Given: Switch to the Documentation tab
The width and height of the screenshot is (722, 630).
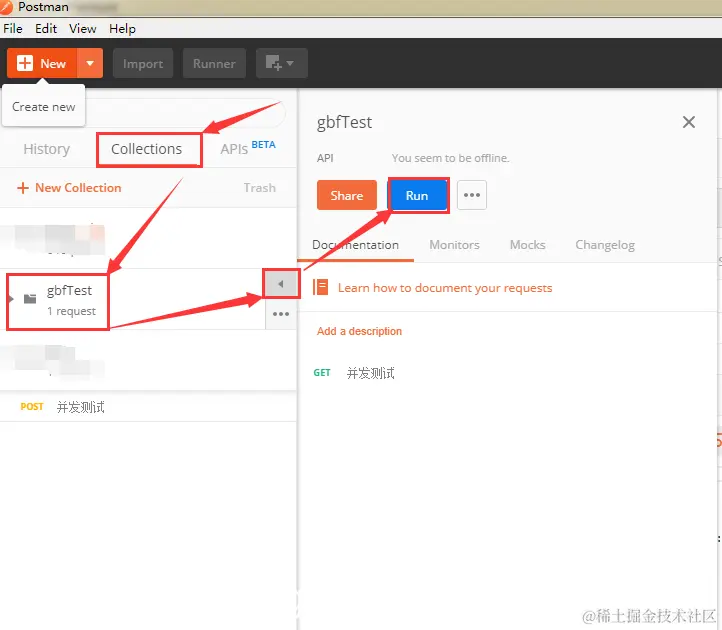Looking at the screenshot, I should pyautogui.click(x=355, y=245).
